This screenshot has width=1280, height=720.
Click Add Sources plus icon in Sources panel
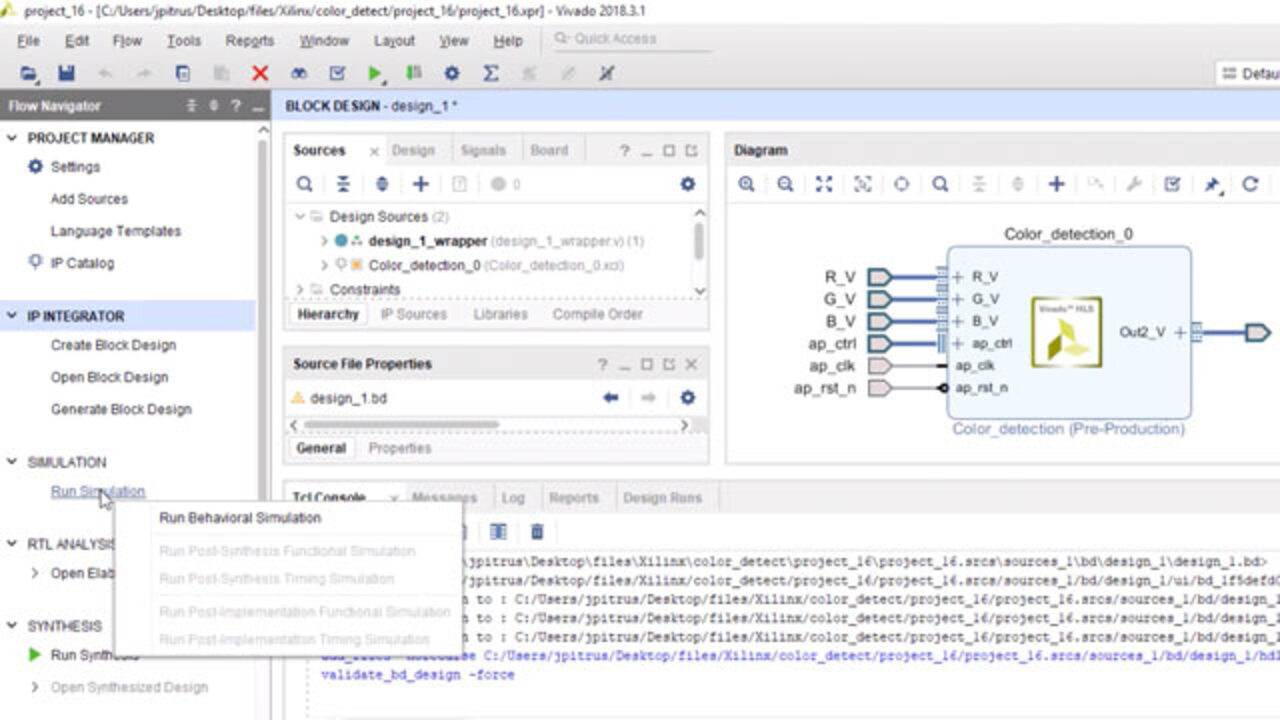point(421,184)
